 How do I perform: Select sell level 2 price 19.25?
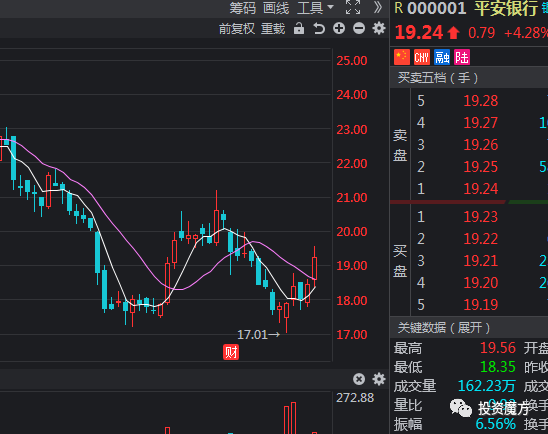tap(481, 167)
